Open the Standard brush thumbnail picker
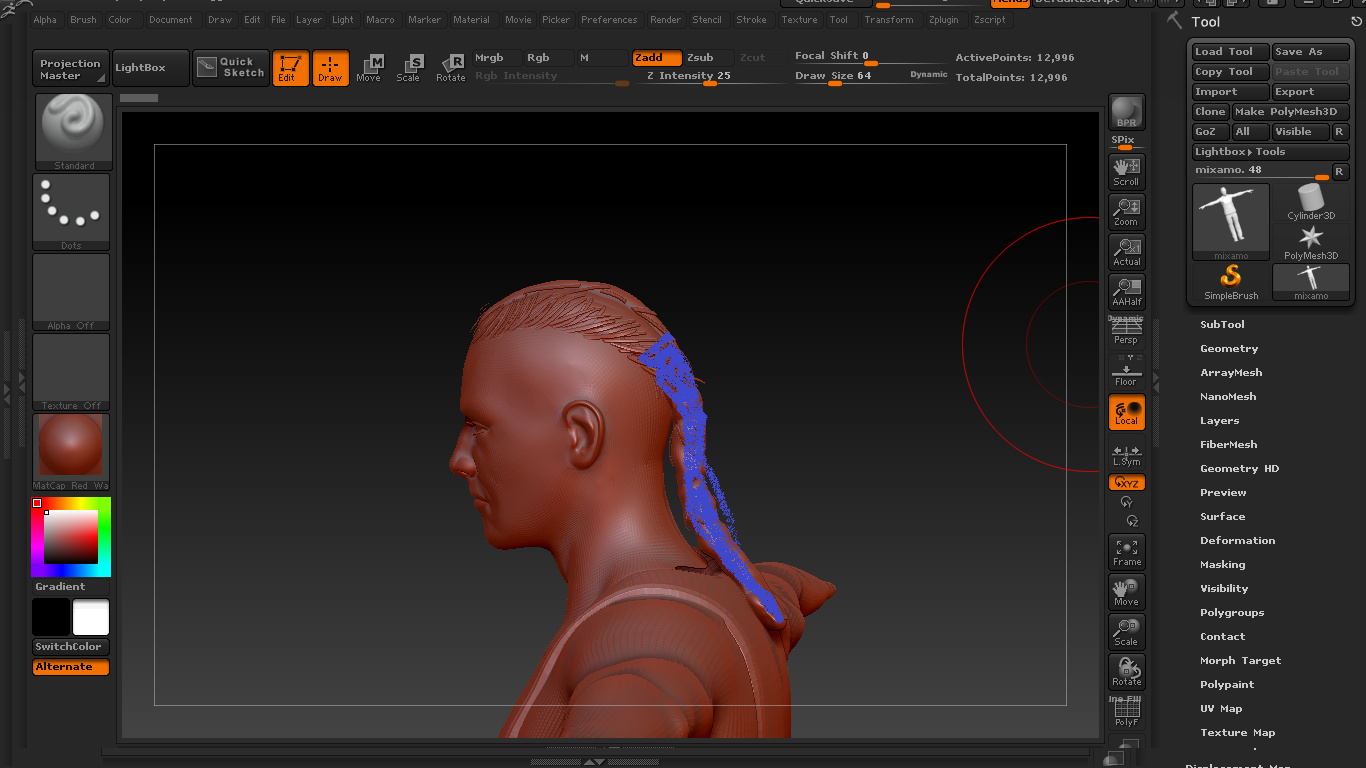 [x=73, y=131]
